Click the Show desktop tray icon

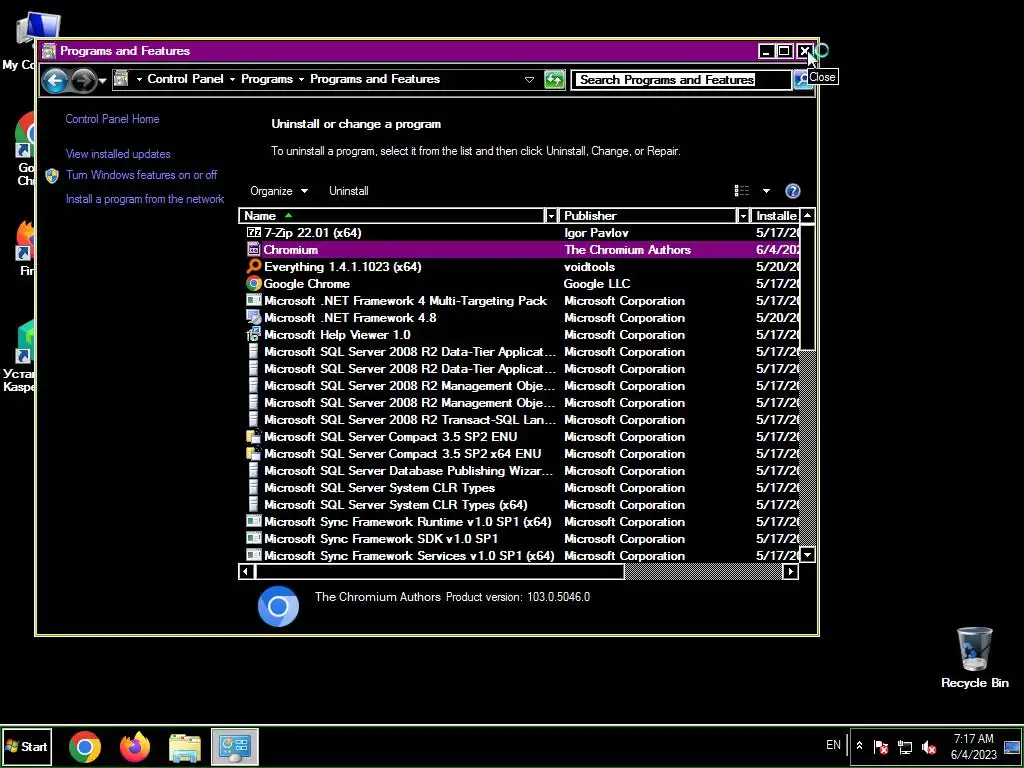click(1012, 746)
